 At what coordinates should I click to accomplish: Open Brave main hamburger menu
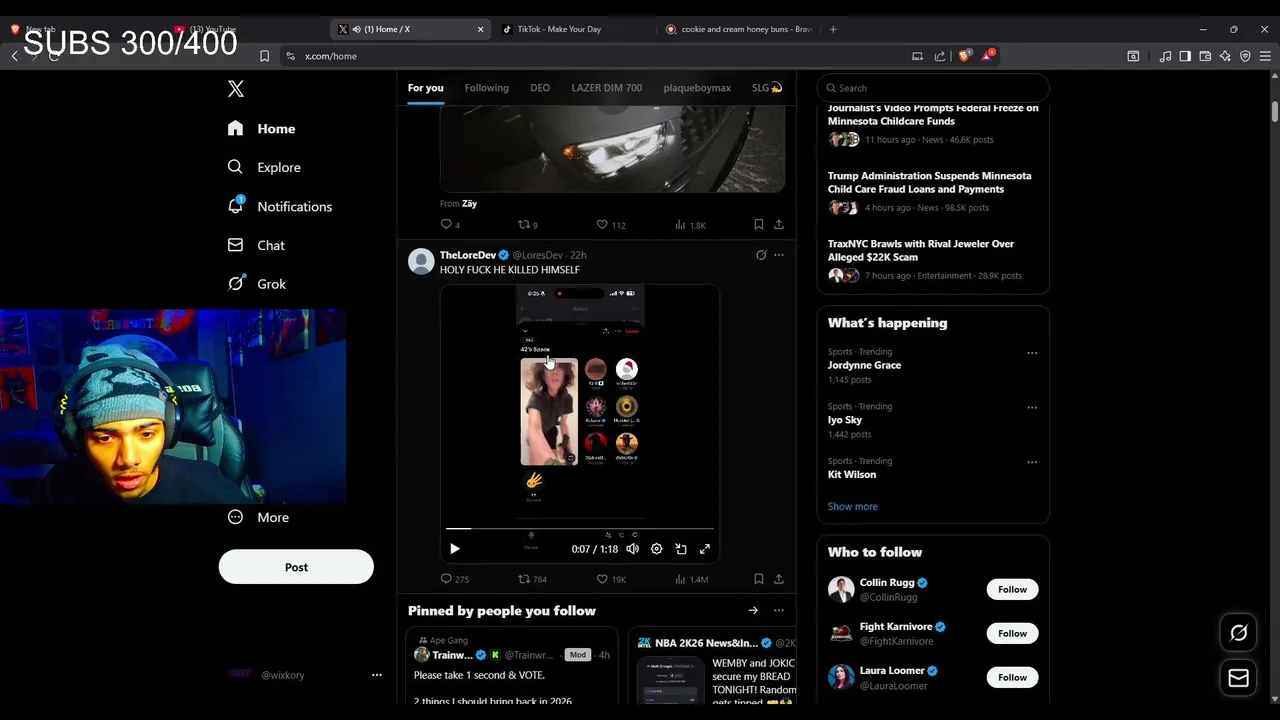[x=1265, y=56]
